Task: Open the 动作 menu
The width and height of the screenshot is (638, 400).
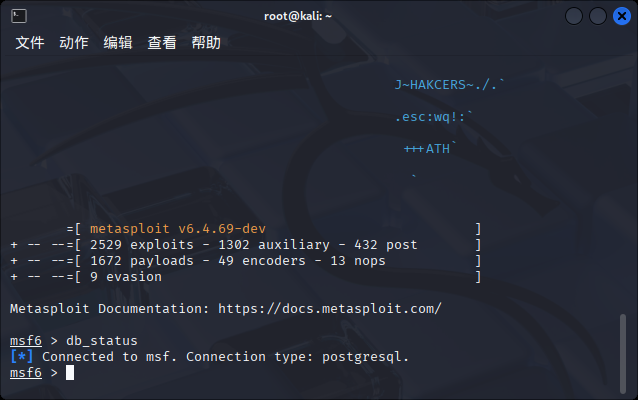Action: tap(74, 42)
